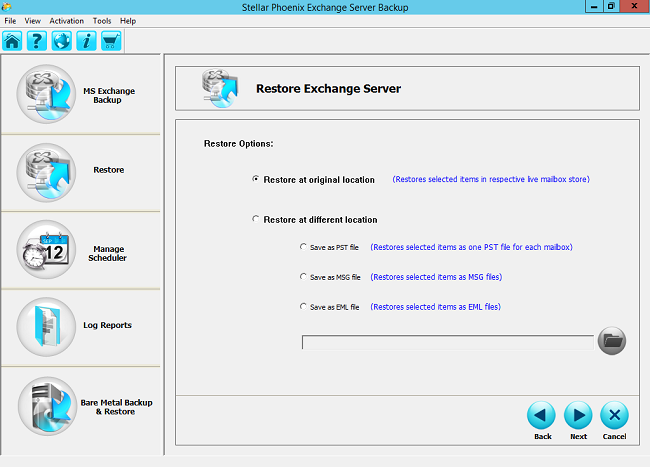650x467 pixels.
Task: Click 'Bare Metal Backup & Restore' label
Action: [x=116, y=407]
